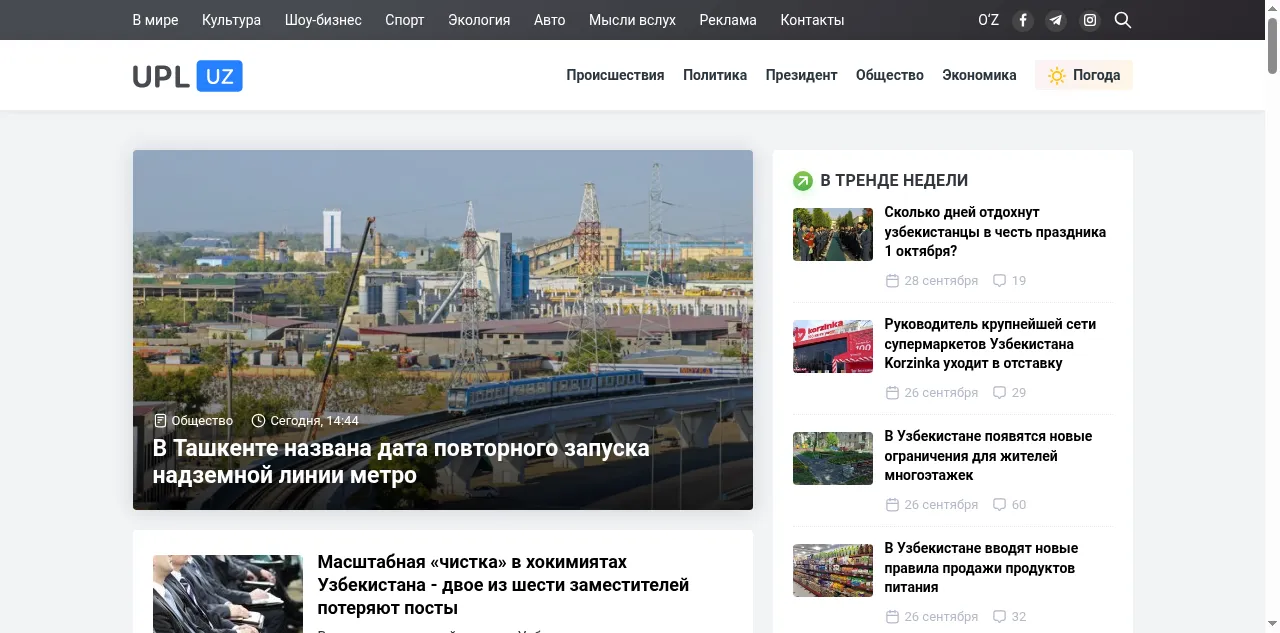Image resolution: width=1280 pixels, height=633 pixels.
Task: Open the Экология section
Action: pos(479,20)
